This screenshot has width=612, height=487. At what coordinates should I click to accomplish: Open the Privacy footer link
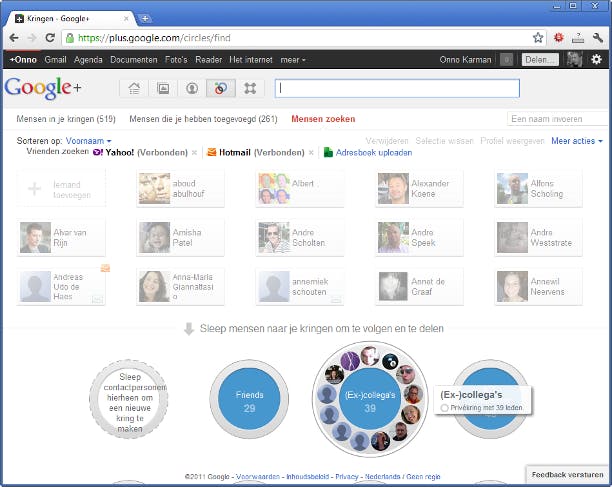347,476
